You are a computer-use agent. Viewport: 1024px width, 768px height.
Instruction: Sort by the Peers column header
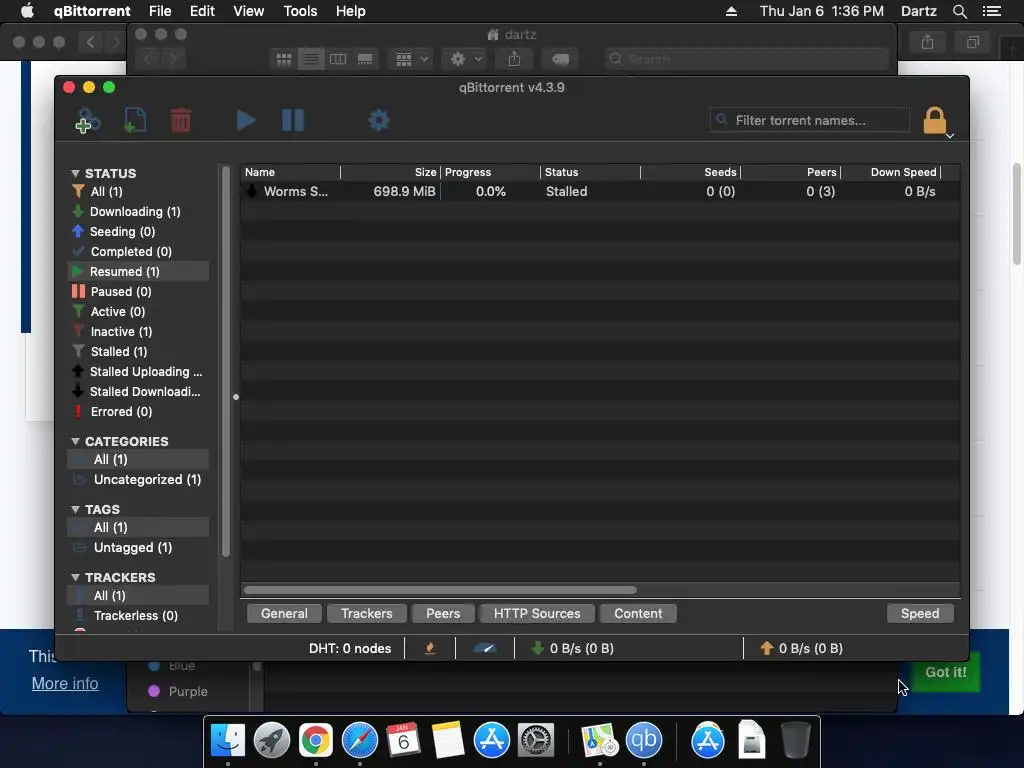[791, 172]
